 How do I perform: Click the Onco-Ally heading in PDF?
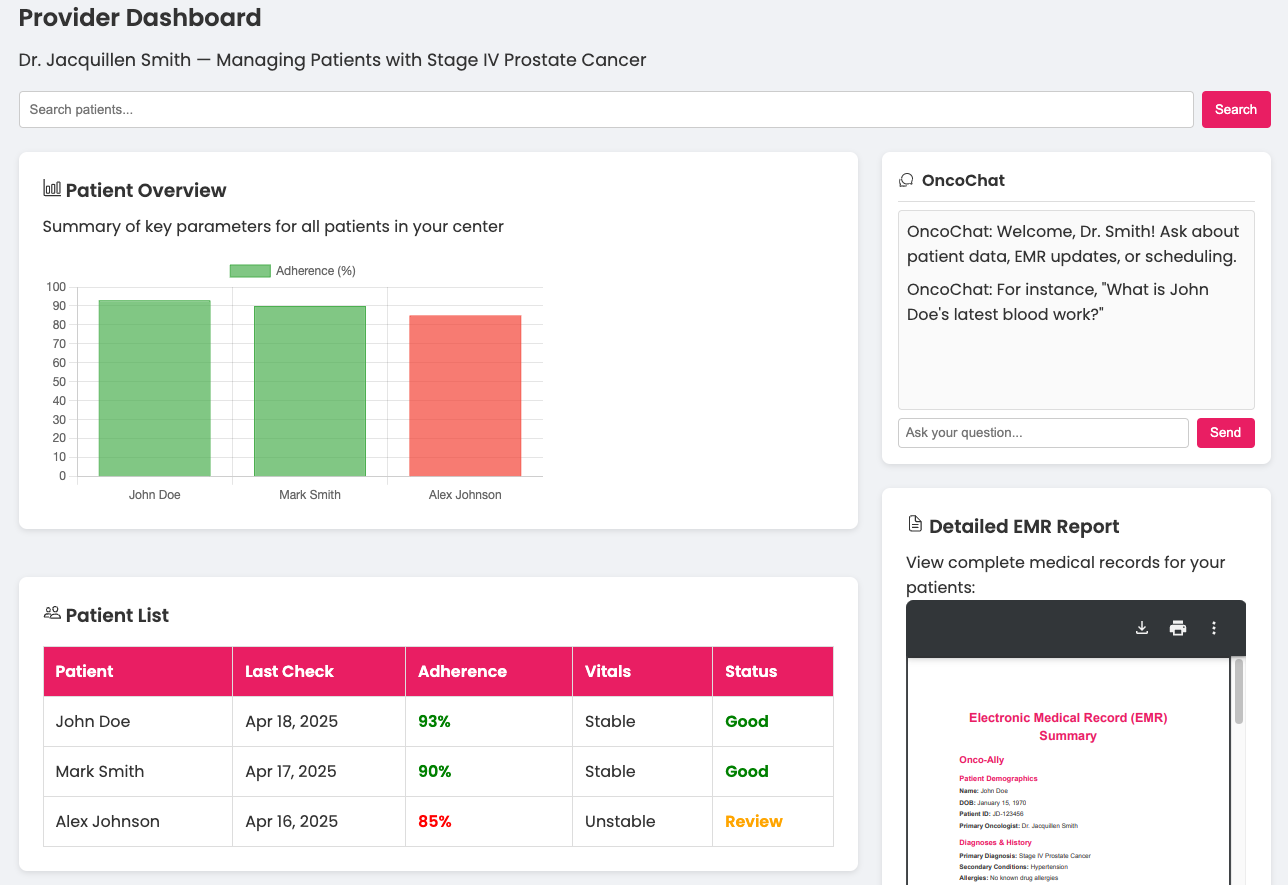[x=982, y=760]
